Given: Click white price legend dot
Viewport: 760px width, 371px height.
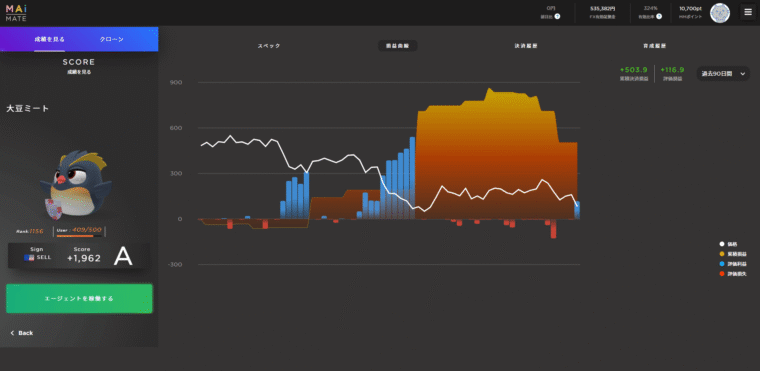Looking at the screenshot, I should coord(722,244).
